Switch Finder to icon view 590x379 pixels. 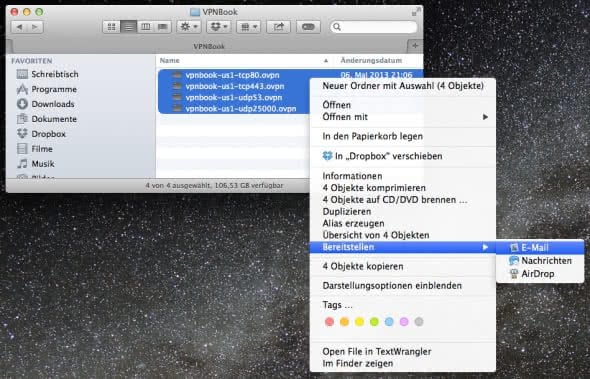(x=111, y=27)
